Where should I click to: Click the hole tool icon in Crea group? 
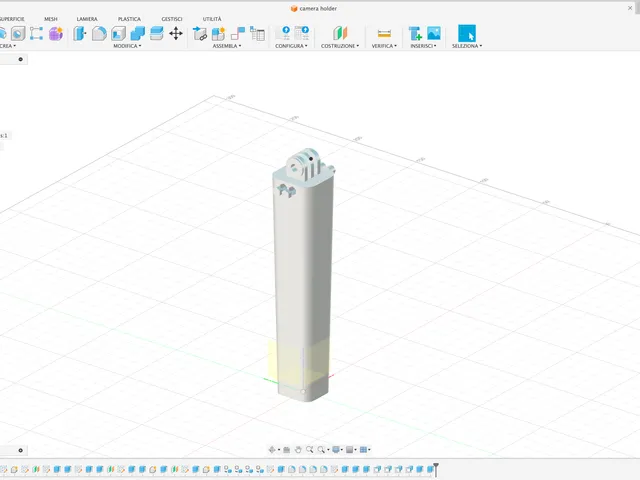(18, 33)
